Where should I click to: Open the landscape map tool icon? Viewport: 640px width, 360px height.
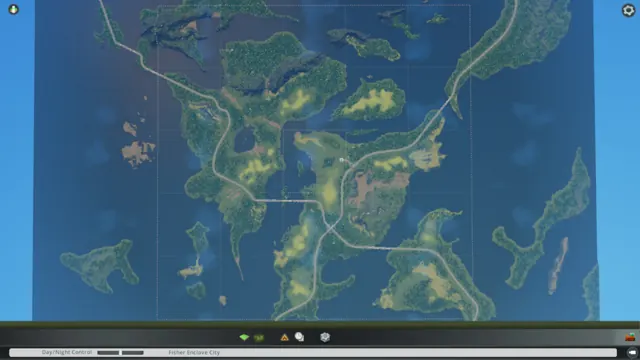pyautogui.click(x=259, y=338)
